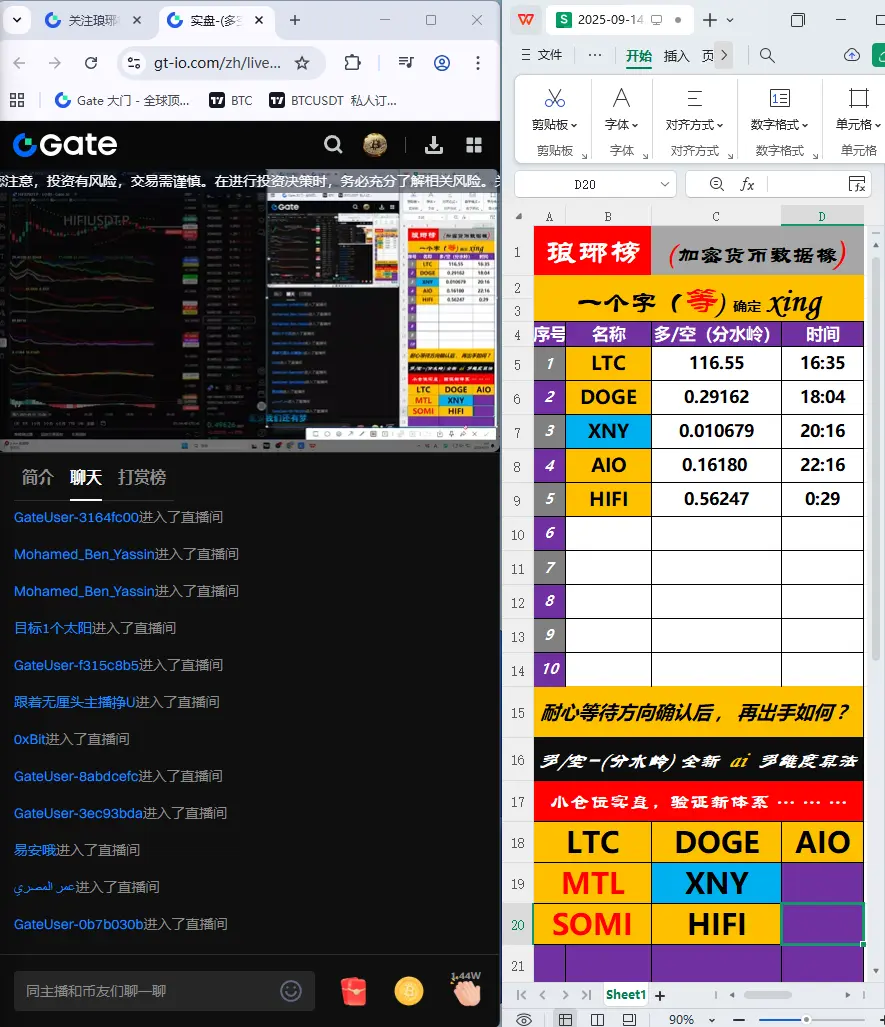885x1027 pixels.
Task: Select the column D header
Action: pos(821,216)
